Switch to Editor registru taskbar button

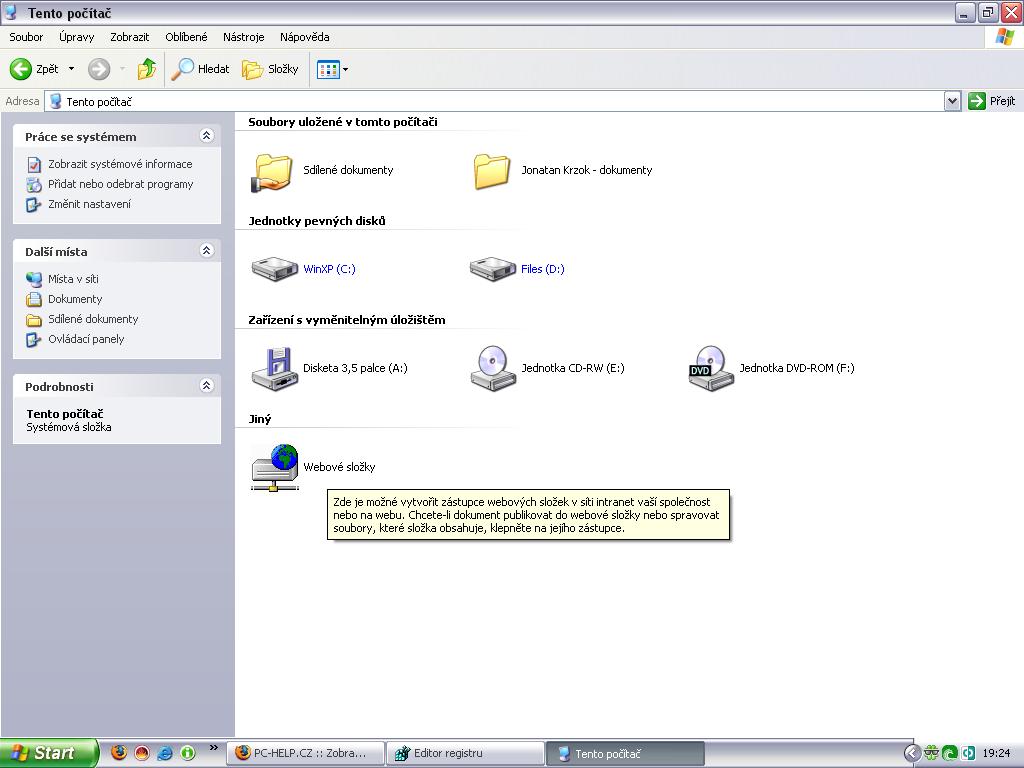click(x=465, y=753)
